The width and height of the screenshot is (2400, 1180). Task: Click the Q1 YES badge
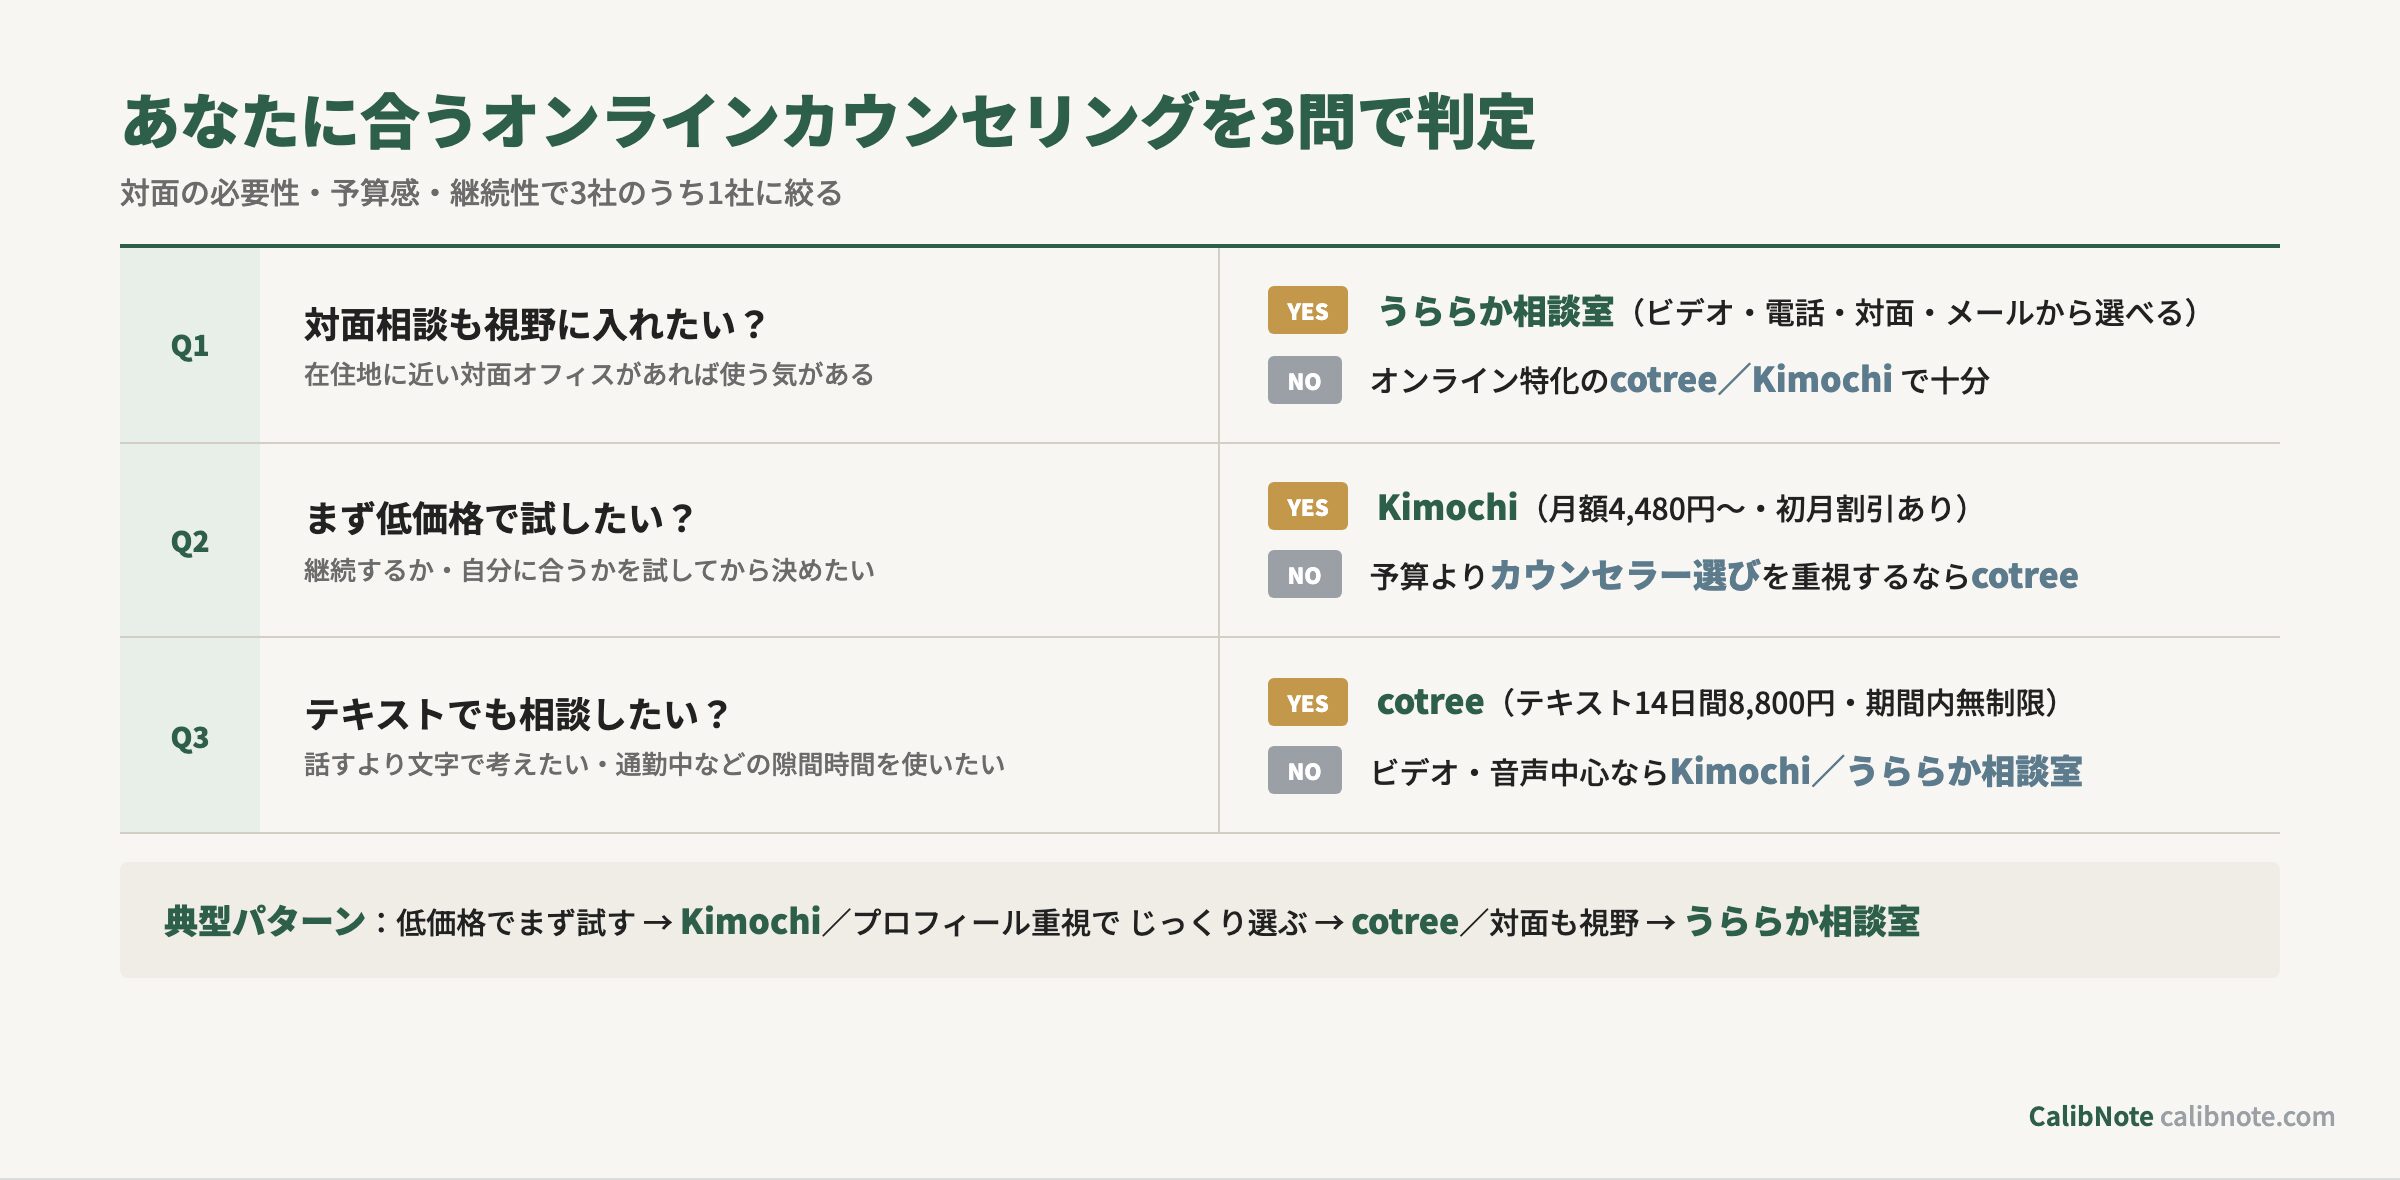tap(1307, 310)
